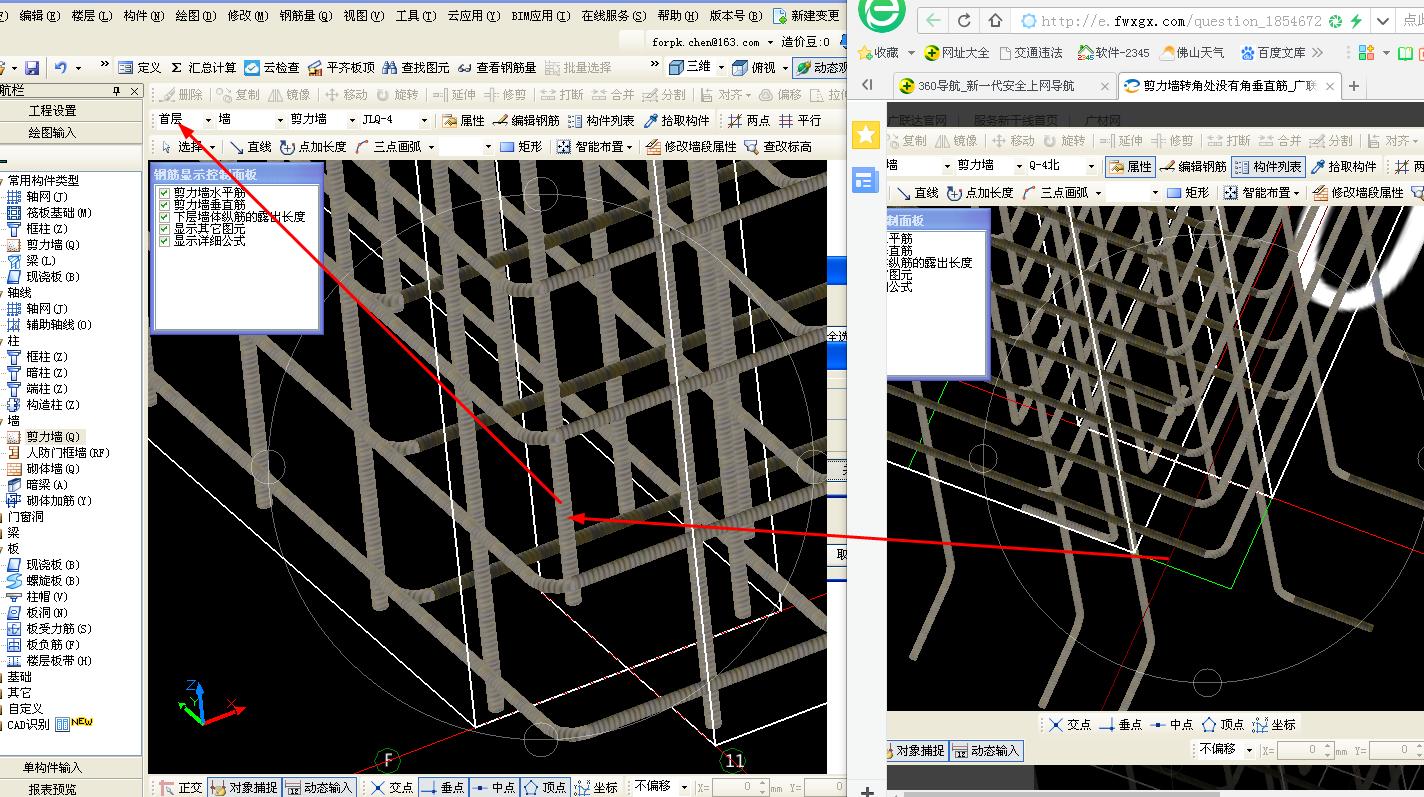Select 人防门框墙(RF) tree item
This screenshot has height=797, width=1424.
pyautogui.click(x=59, y=453)
